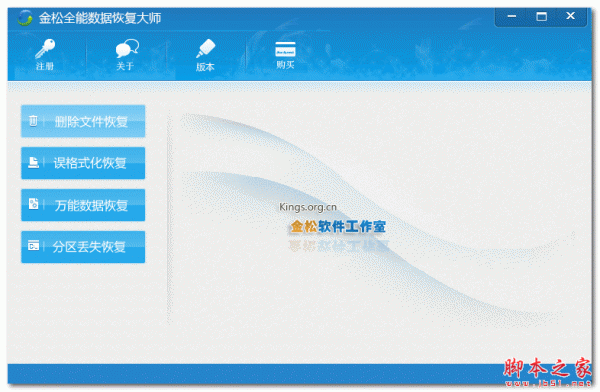Start 删除文件恢复 deleted file recovery
This screenshot has height=392, width=600.
pyautogui.click(x=83, y=121)
